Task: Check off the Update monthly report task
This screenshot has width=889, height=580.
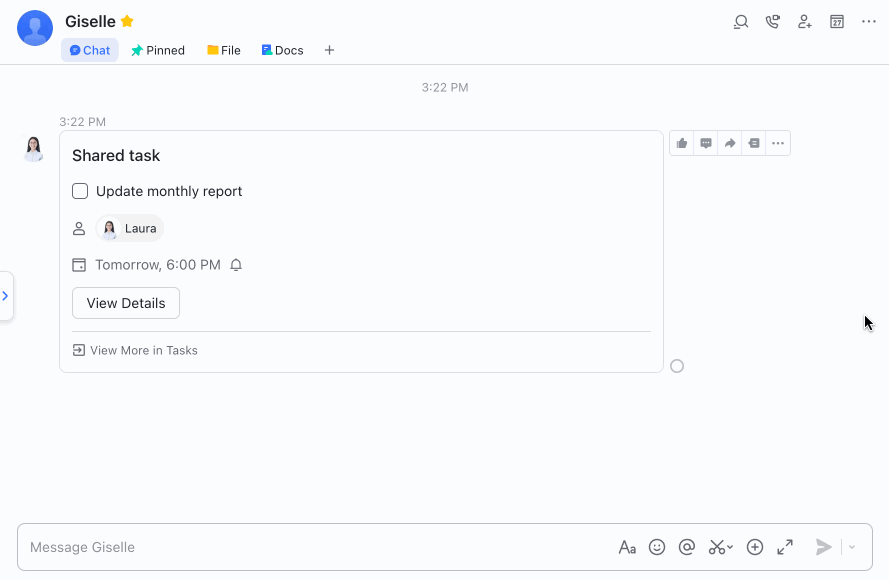Action: (x=80, y=190)
